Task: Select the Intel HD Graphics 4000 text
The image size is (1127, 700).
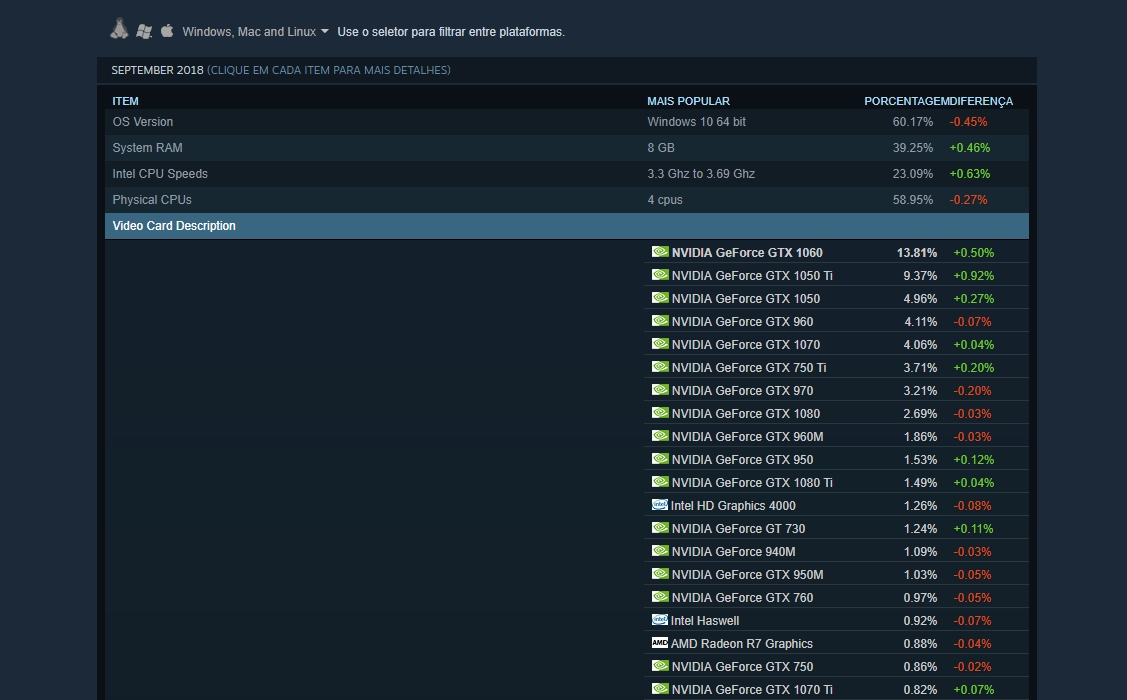Action: tap(733, 506)
